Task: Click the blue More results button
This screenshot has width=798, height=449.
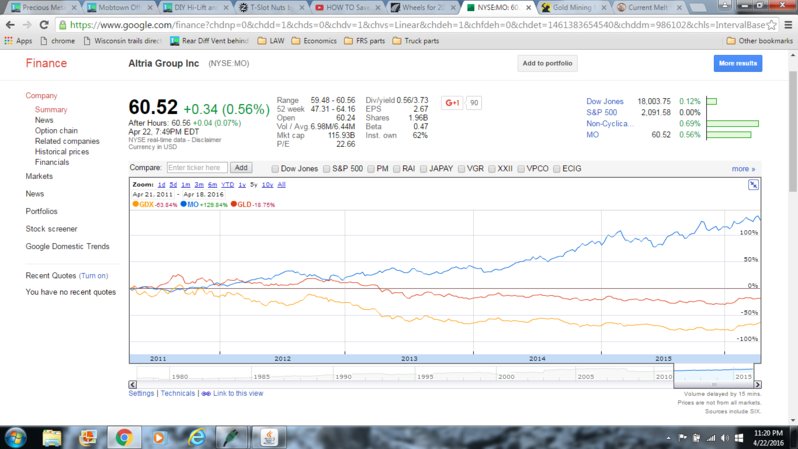Action: 737,63
